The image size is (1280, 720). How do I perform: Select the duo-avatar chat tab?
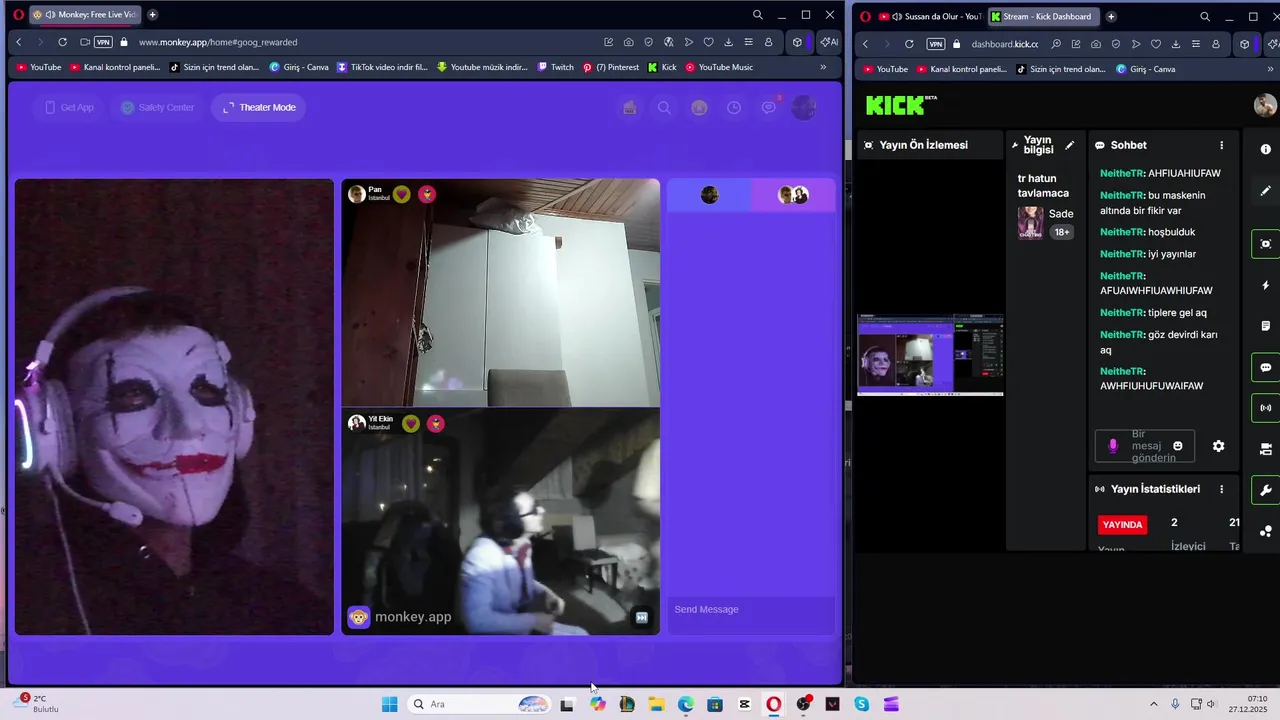[793, 195]
